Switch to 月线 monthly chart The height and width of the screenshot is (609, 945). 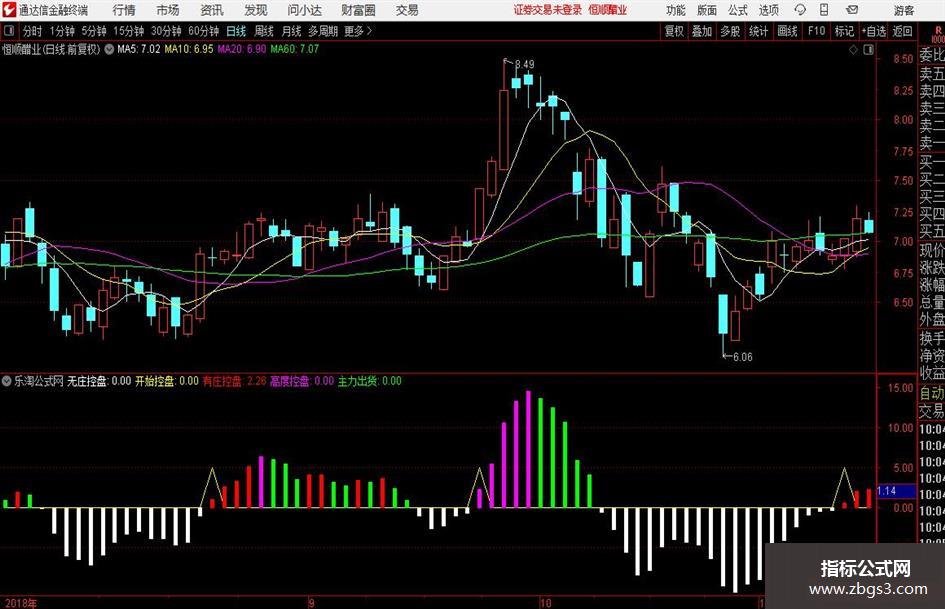(x=292, y=31)
